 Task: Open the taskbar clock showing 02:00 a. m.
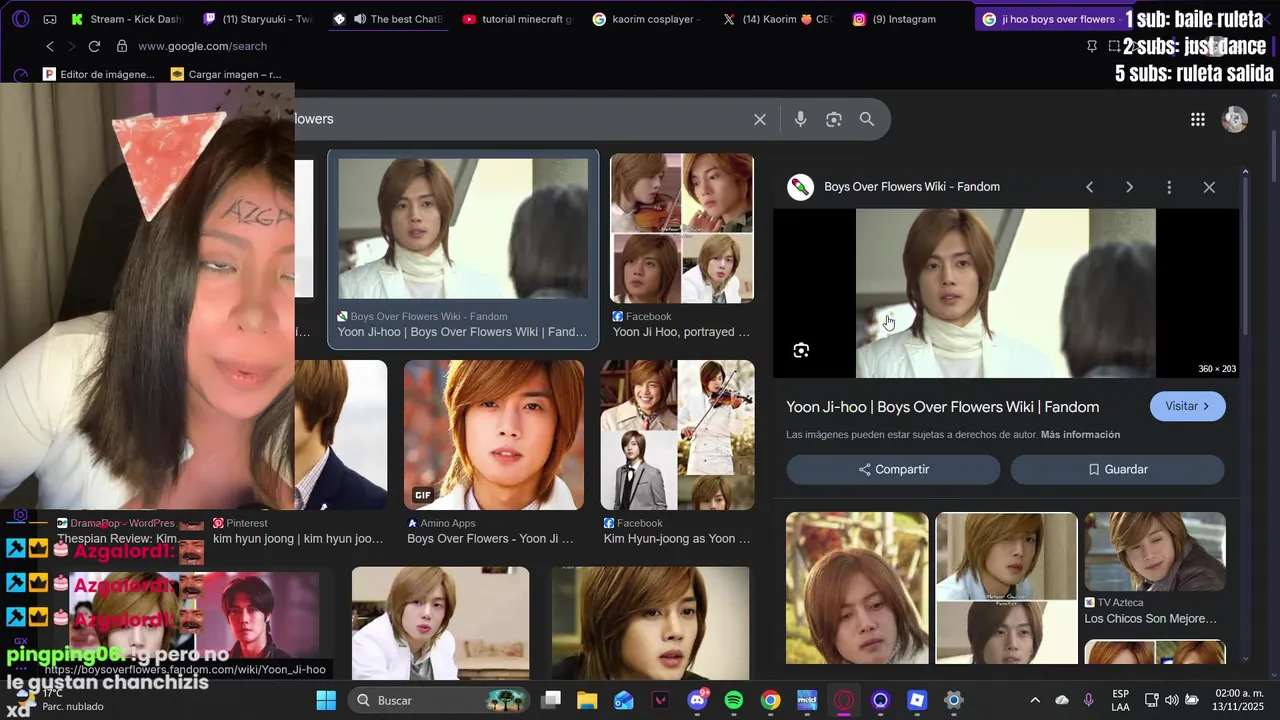tap(1240, 700)
